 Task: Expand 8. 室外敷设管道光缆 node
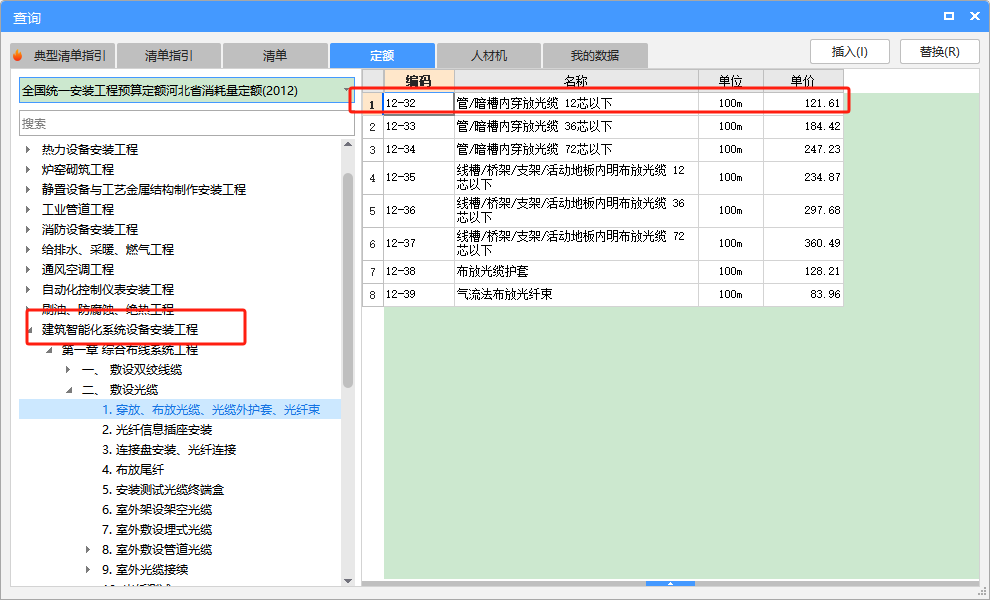click(x=88, y=549)
